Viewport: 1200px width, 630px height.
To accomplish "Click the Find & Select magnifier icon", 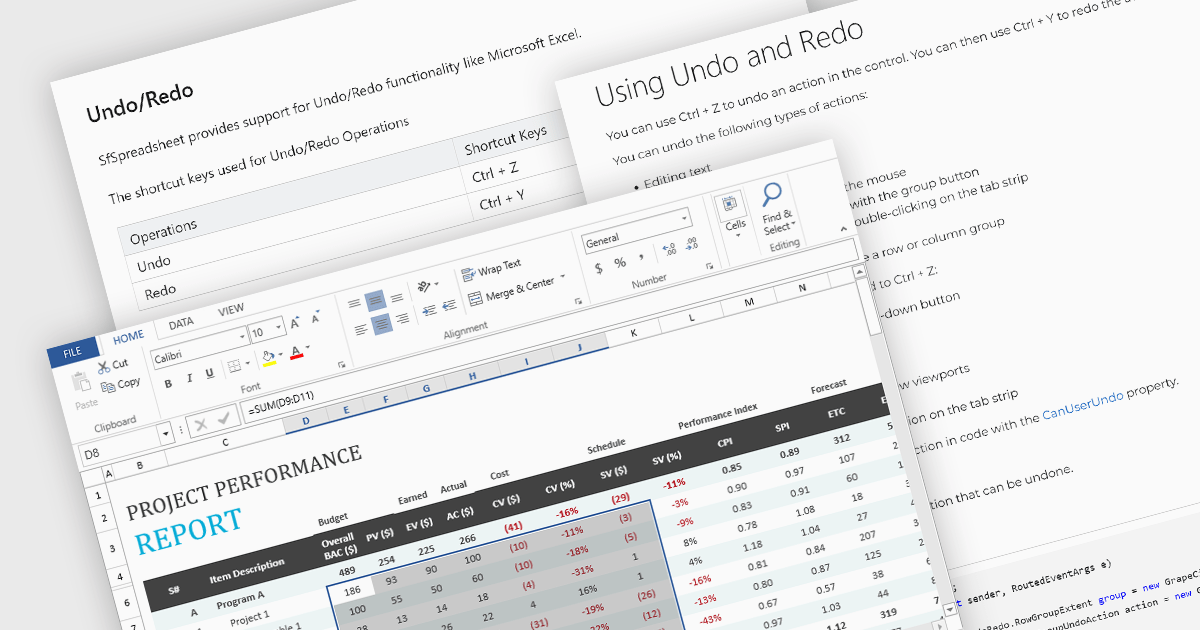I will [x=771, y=194].
